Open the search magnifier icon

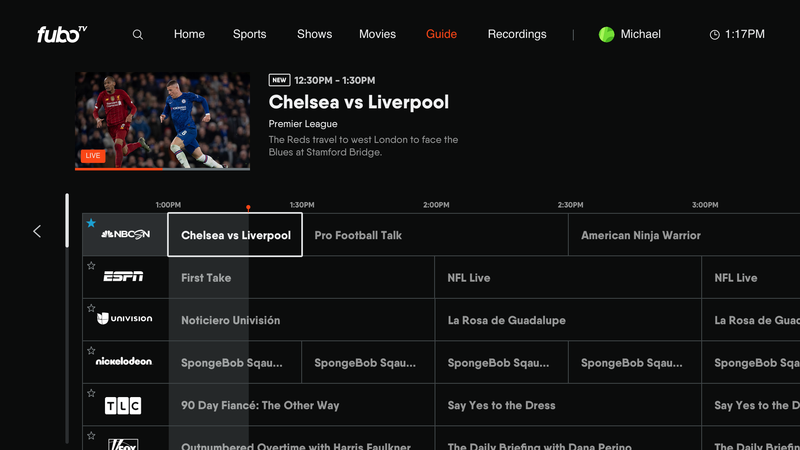[138, 35]
